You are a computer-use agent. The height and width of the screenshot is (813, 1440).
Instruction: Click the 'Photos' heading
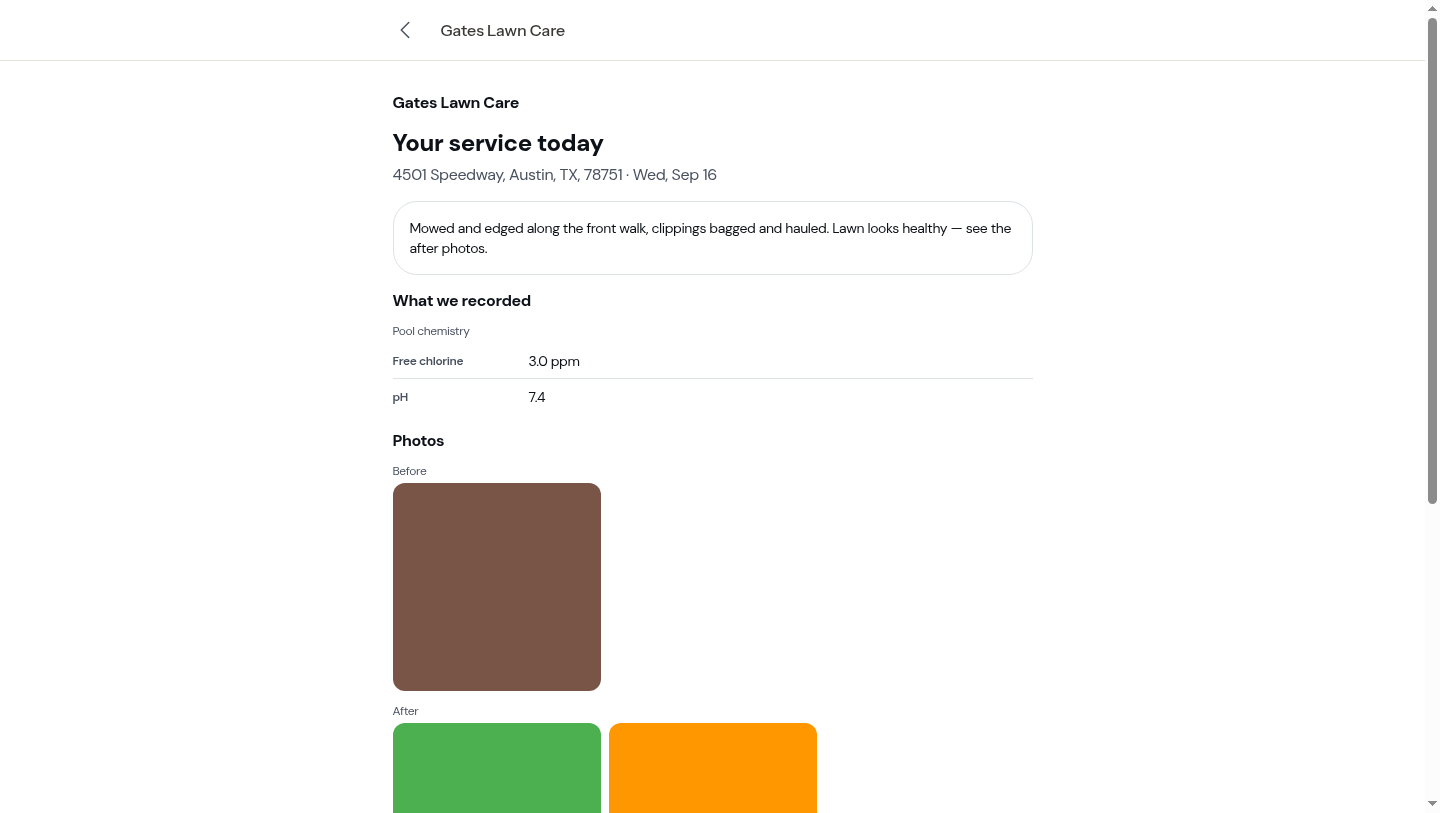[x=418, y=441]
